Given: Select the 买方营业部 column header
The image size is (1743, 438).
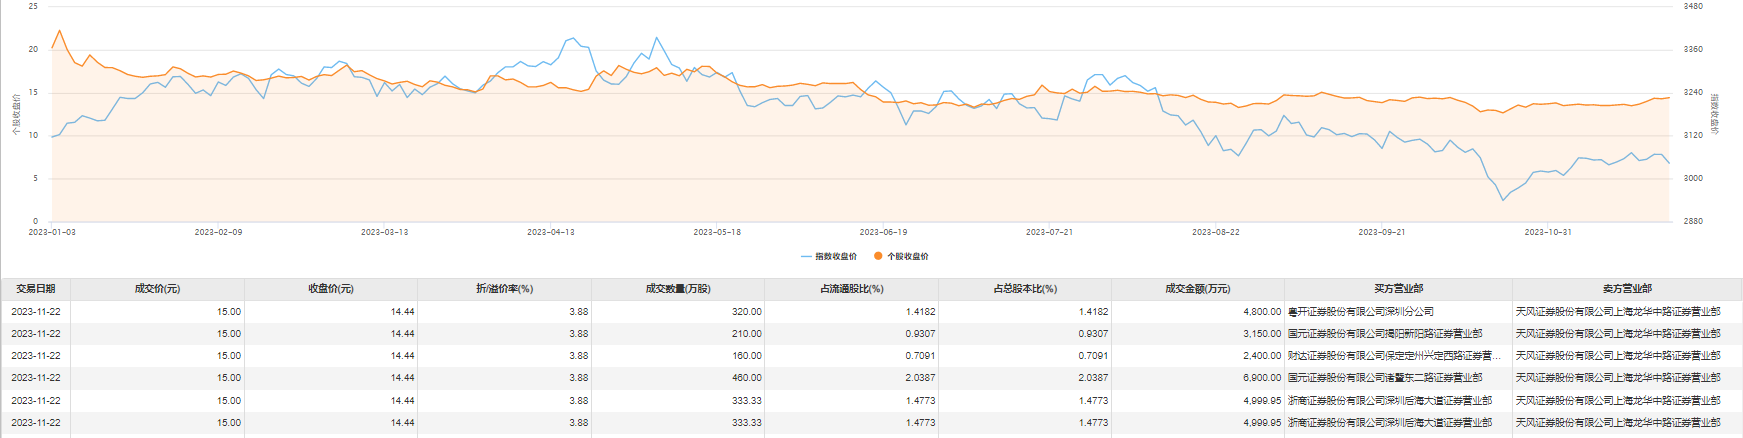Looking at the screenshot, I should click(x=1398, y=289).
